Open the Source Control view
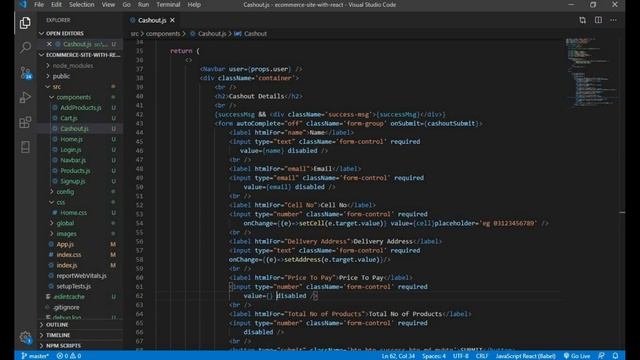640x360 pixels. click(x=25, y=73)
